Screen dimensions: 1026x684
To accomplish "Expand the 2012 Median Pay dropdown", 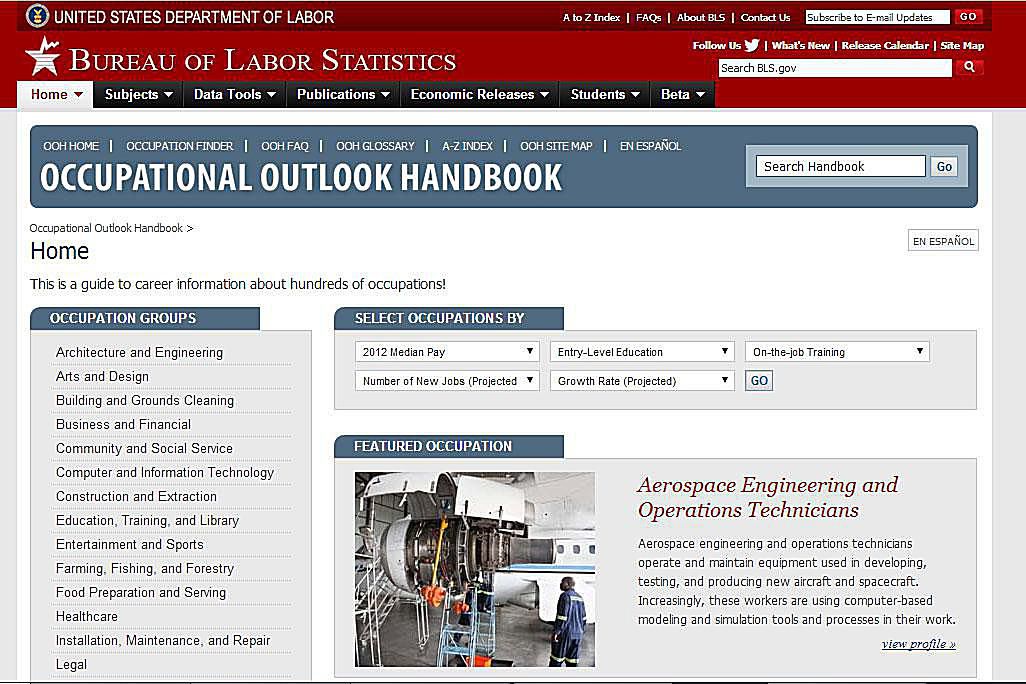I will (x=447, y=351).
